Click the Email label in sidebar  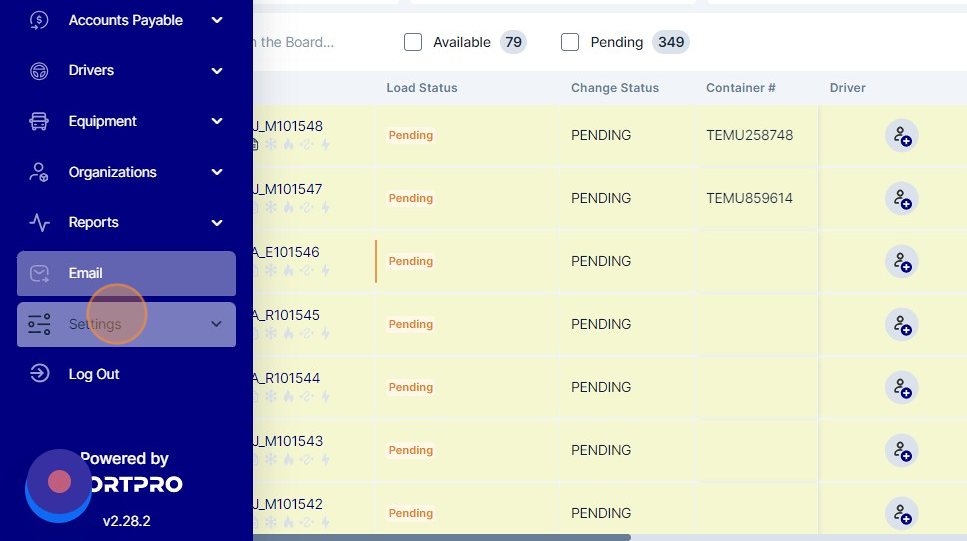[85, 273]
